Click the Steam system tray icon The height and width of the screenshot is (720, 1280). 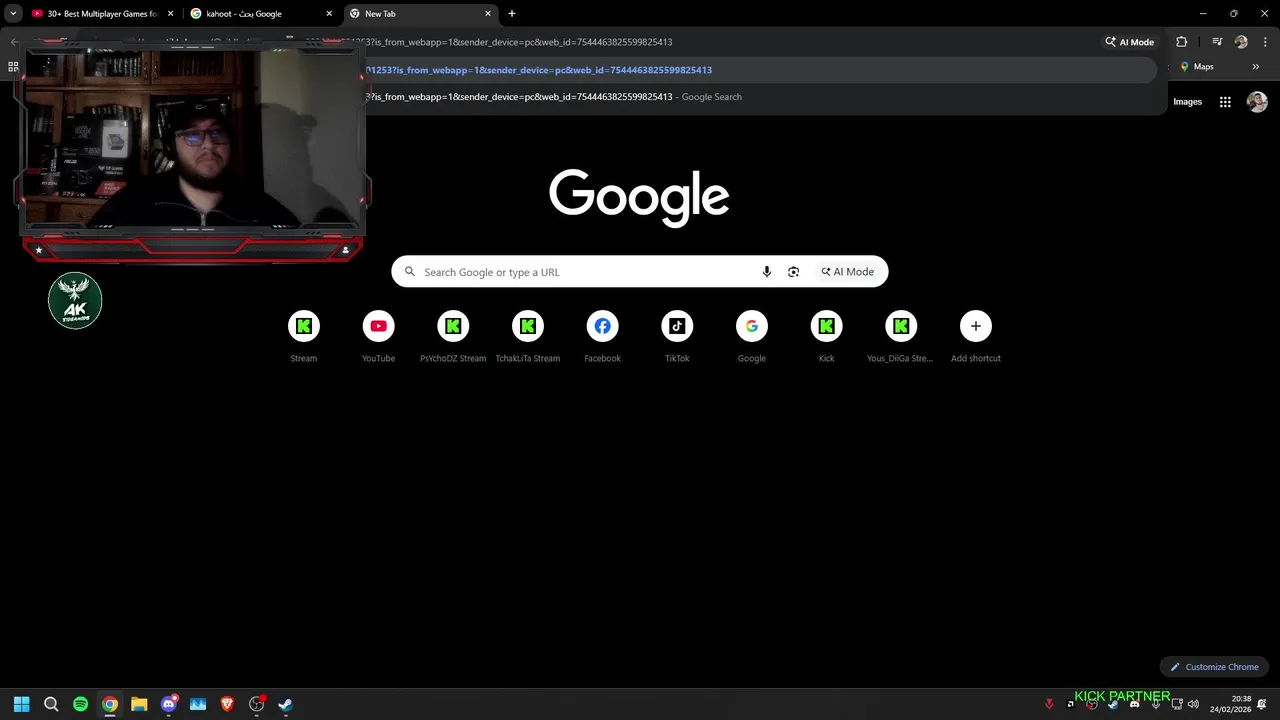coord(1113,704)
